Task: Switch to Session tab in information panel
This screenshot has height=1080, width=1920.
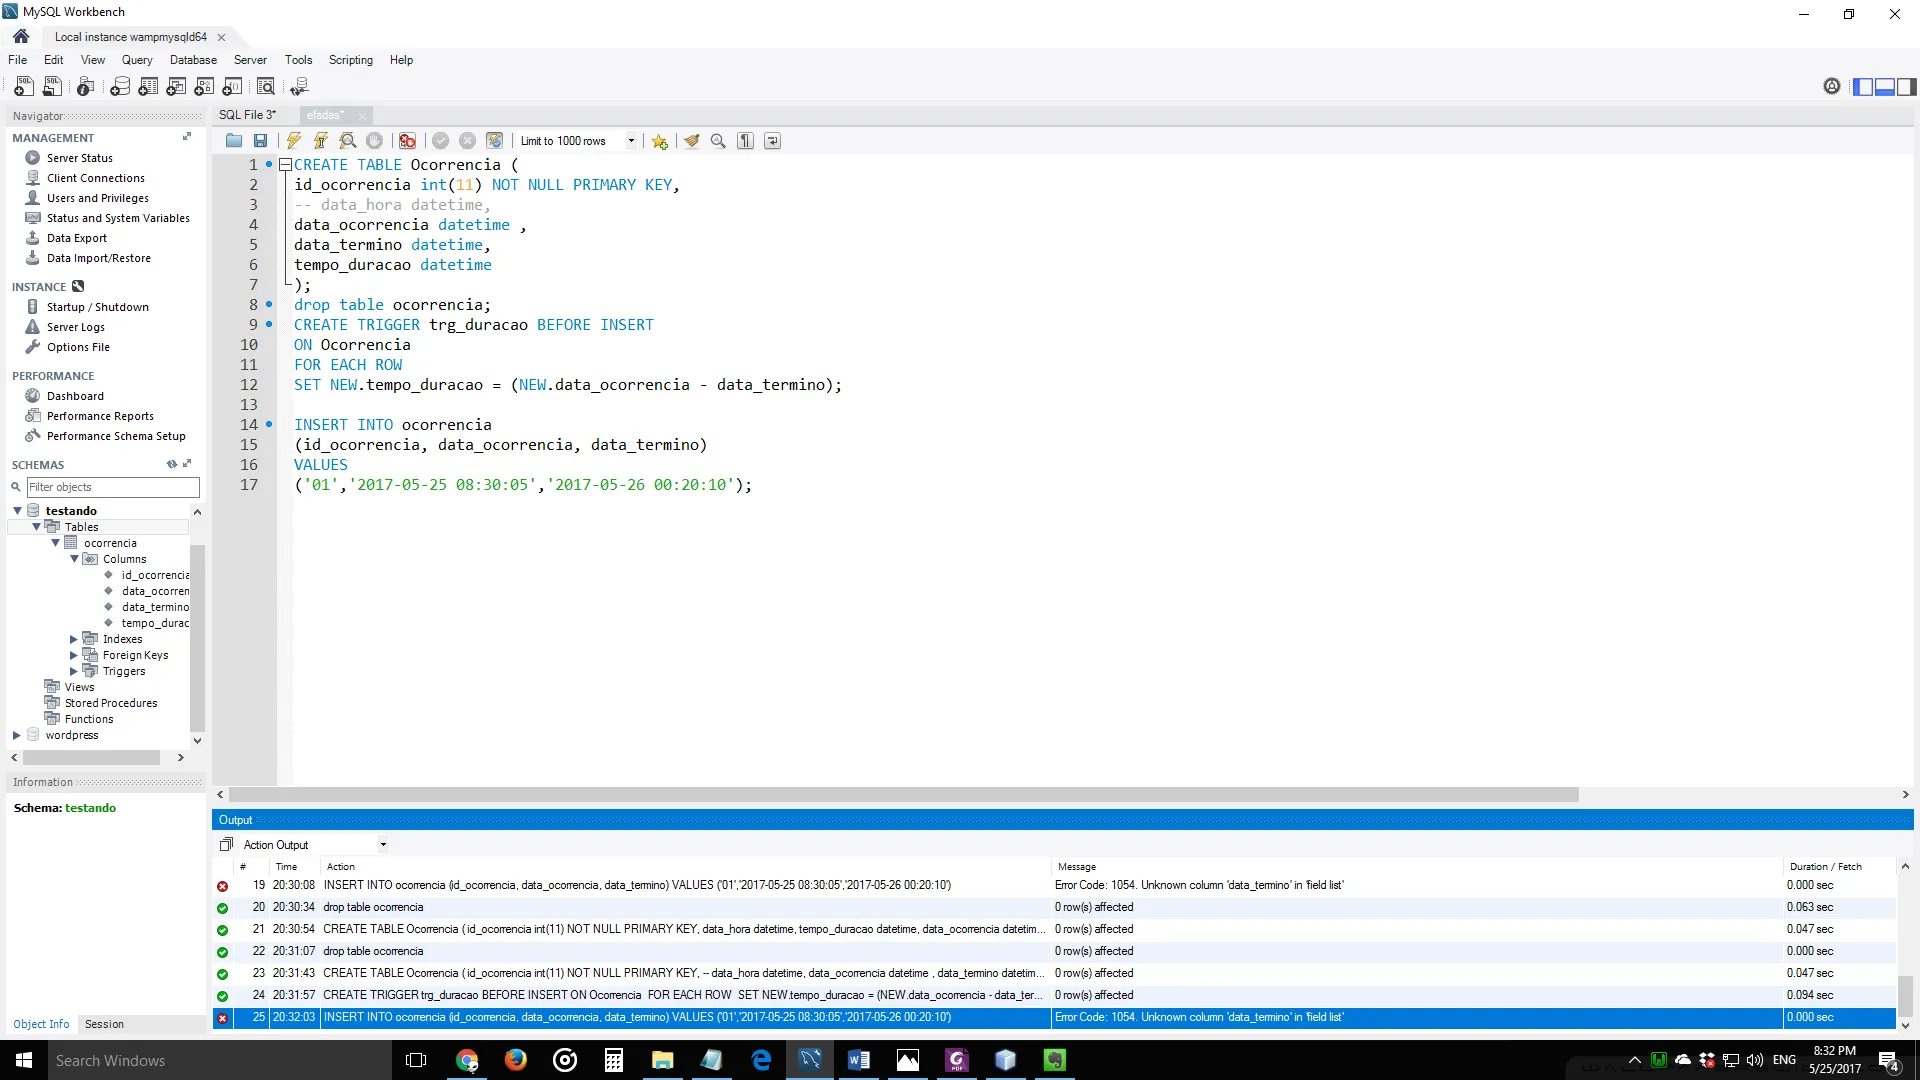Action: click(x=104, y=1024)
